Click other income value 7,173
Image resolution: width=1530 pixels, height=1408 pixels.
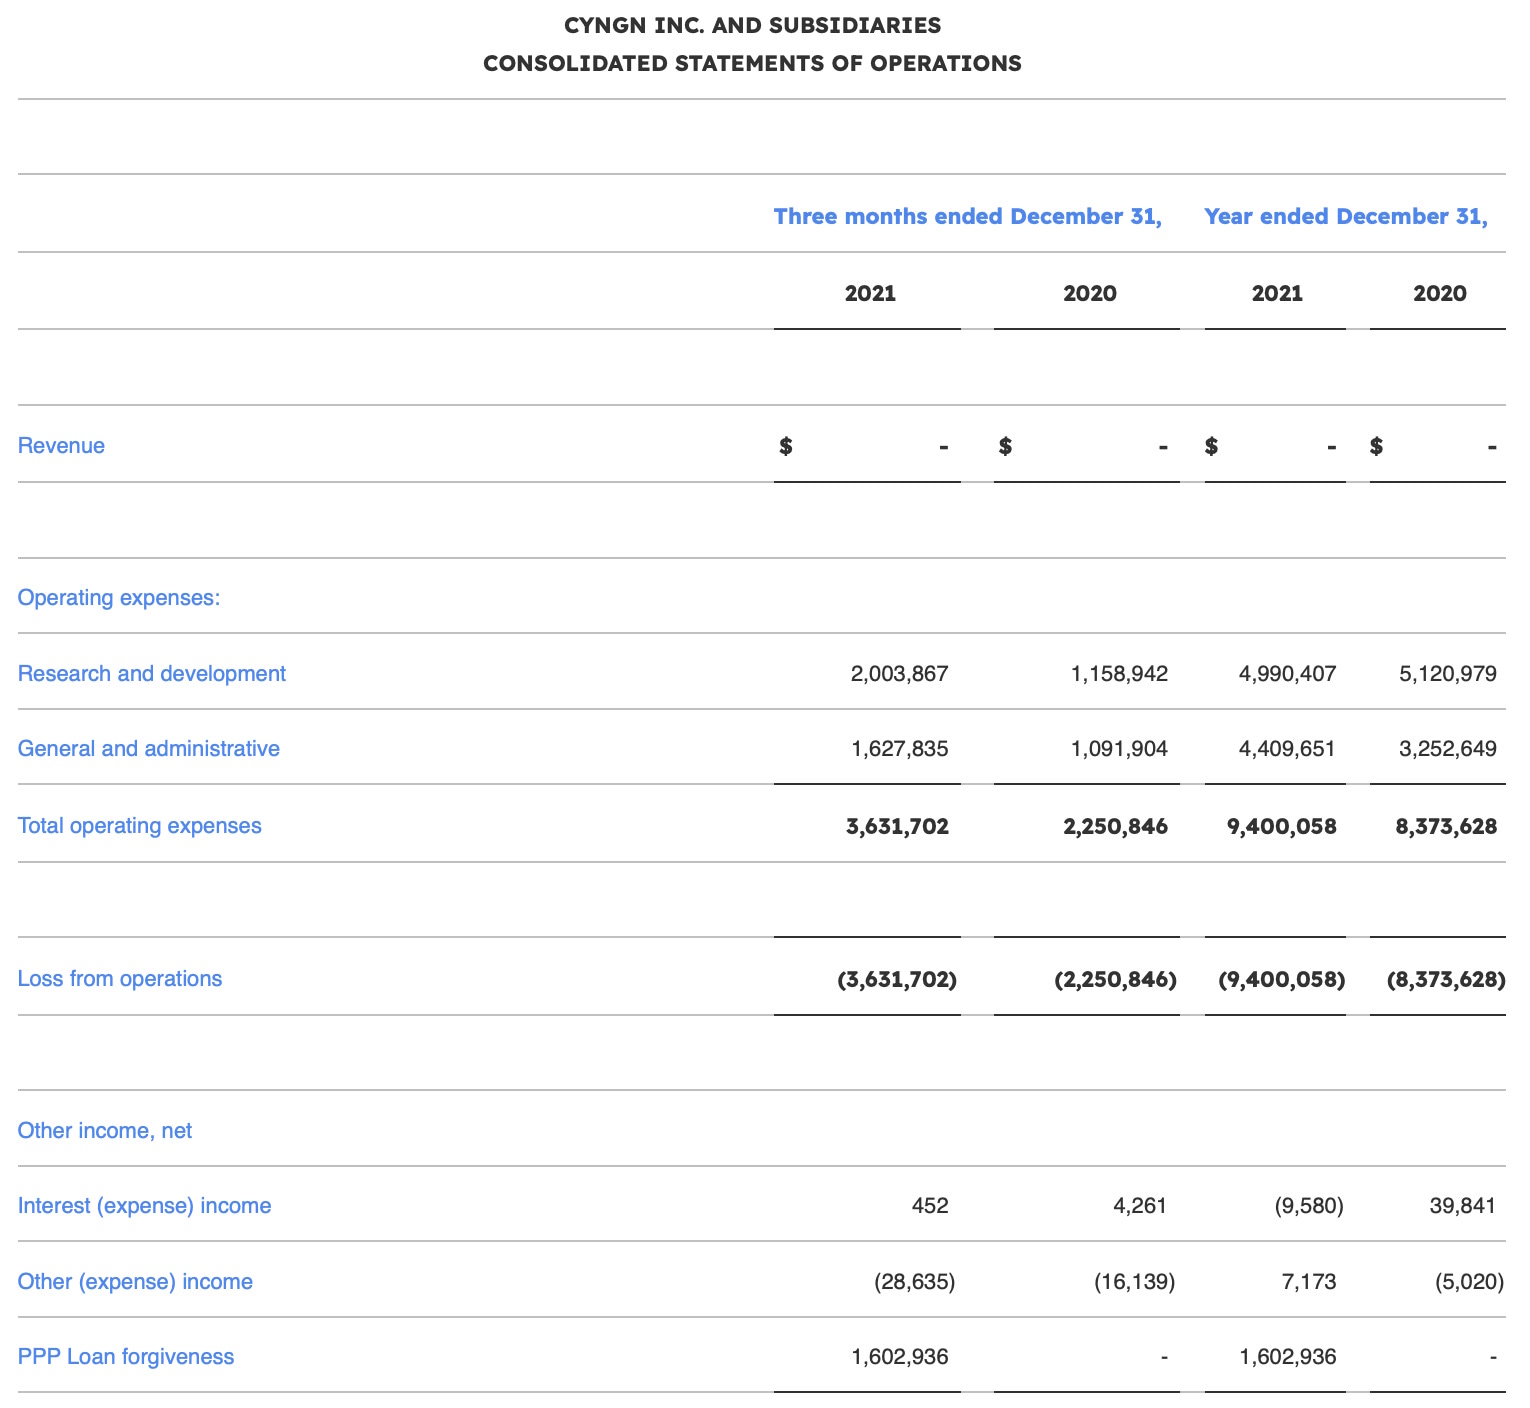coord(1309,1282)
